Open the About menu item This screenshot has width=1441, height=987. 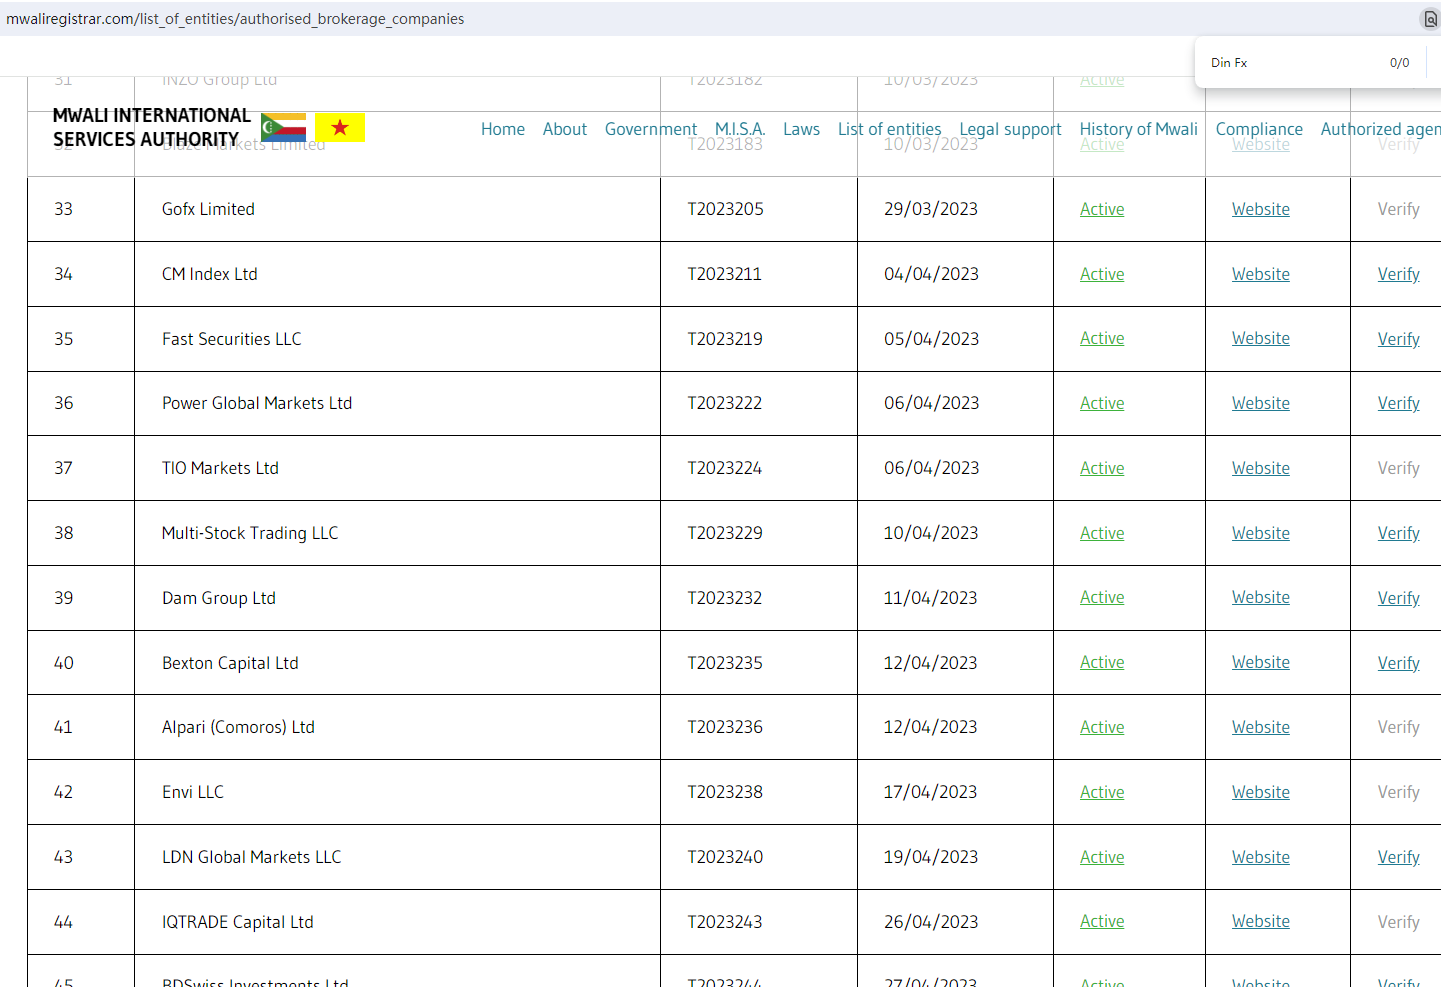click(564, 129)
